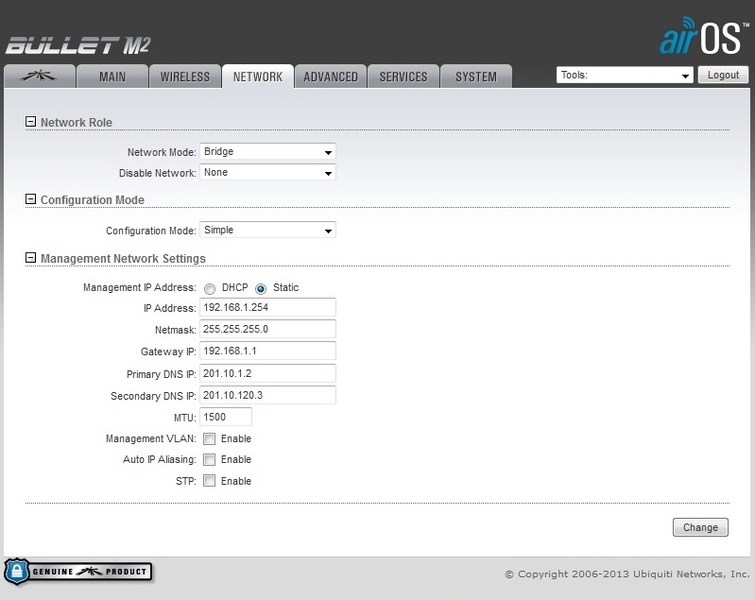
Task: Click the Configuration Mode section heading
Action: click(92, 200)
